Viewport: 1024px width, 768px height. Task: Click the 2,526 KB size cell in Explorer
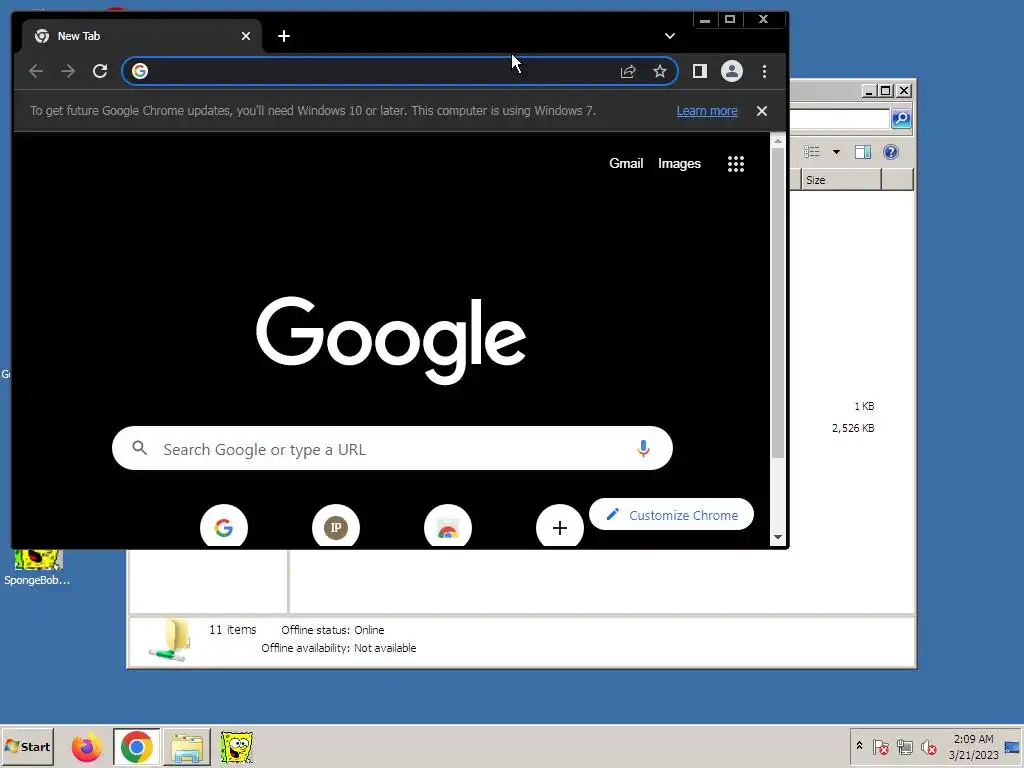[853, 428]
